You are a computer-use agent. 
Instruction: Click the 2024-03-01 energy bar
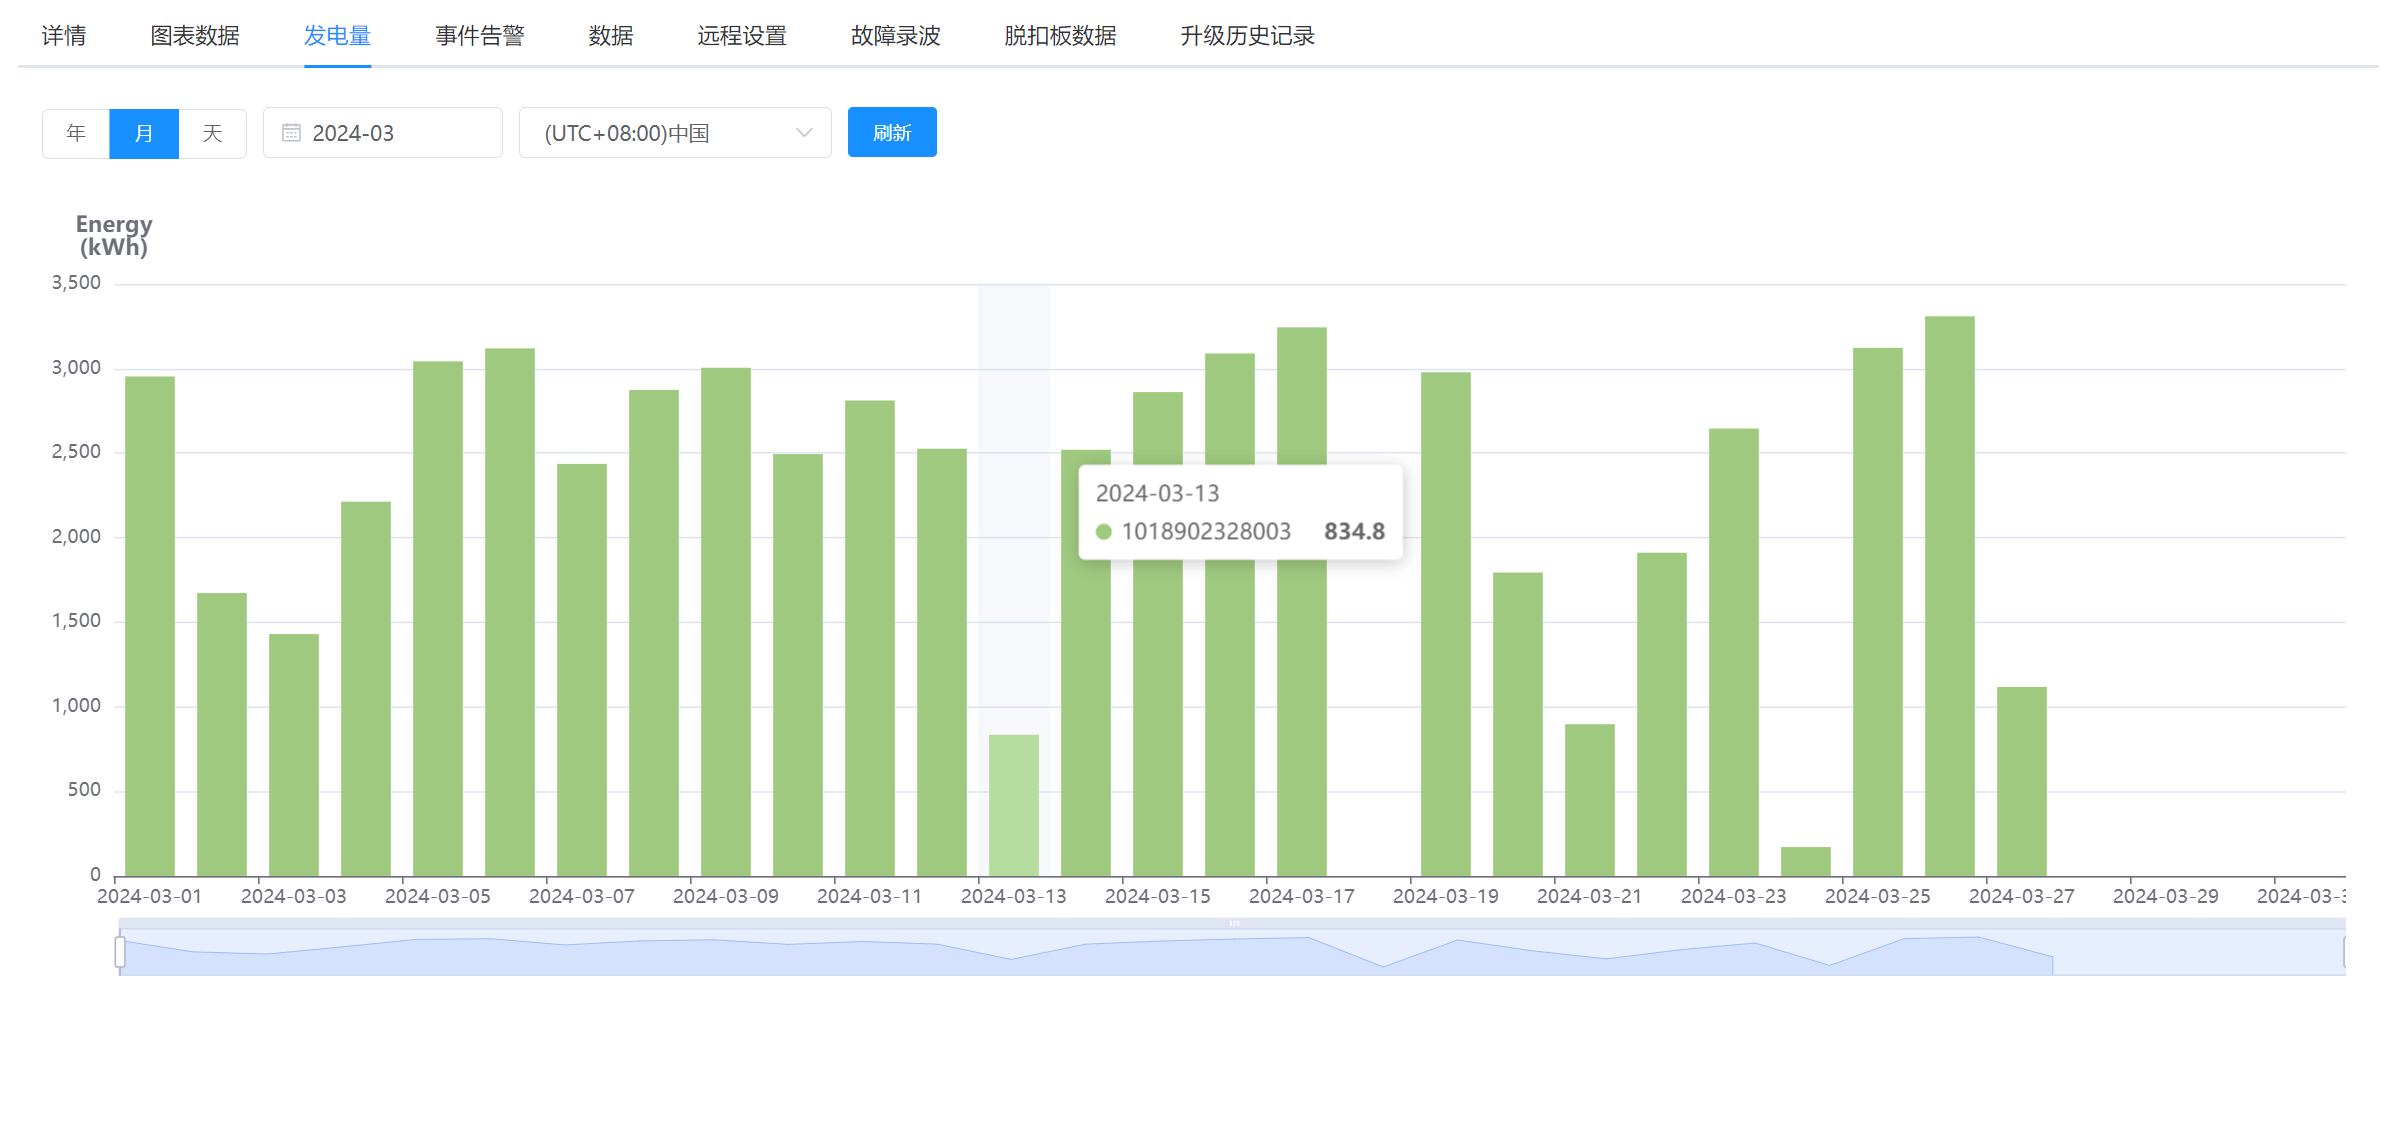[x=150, y=626]
